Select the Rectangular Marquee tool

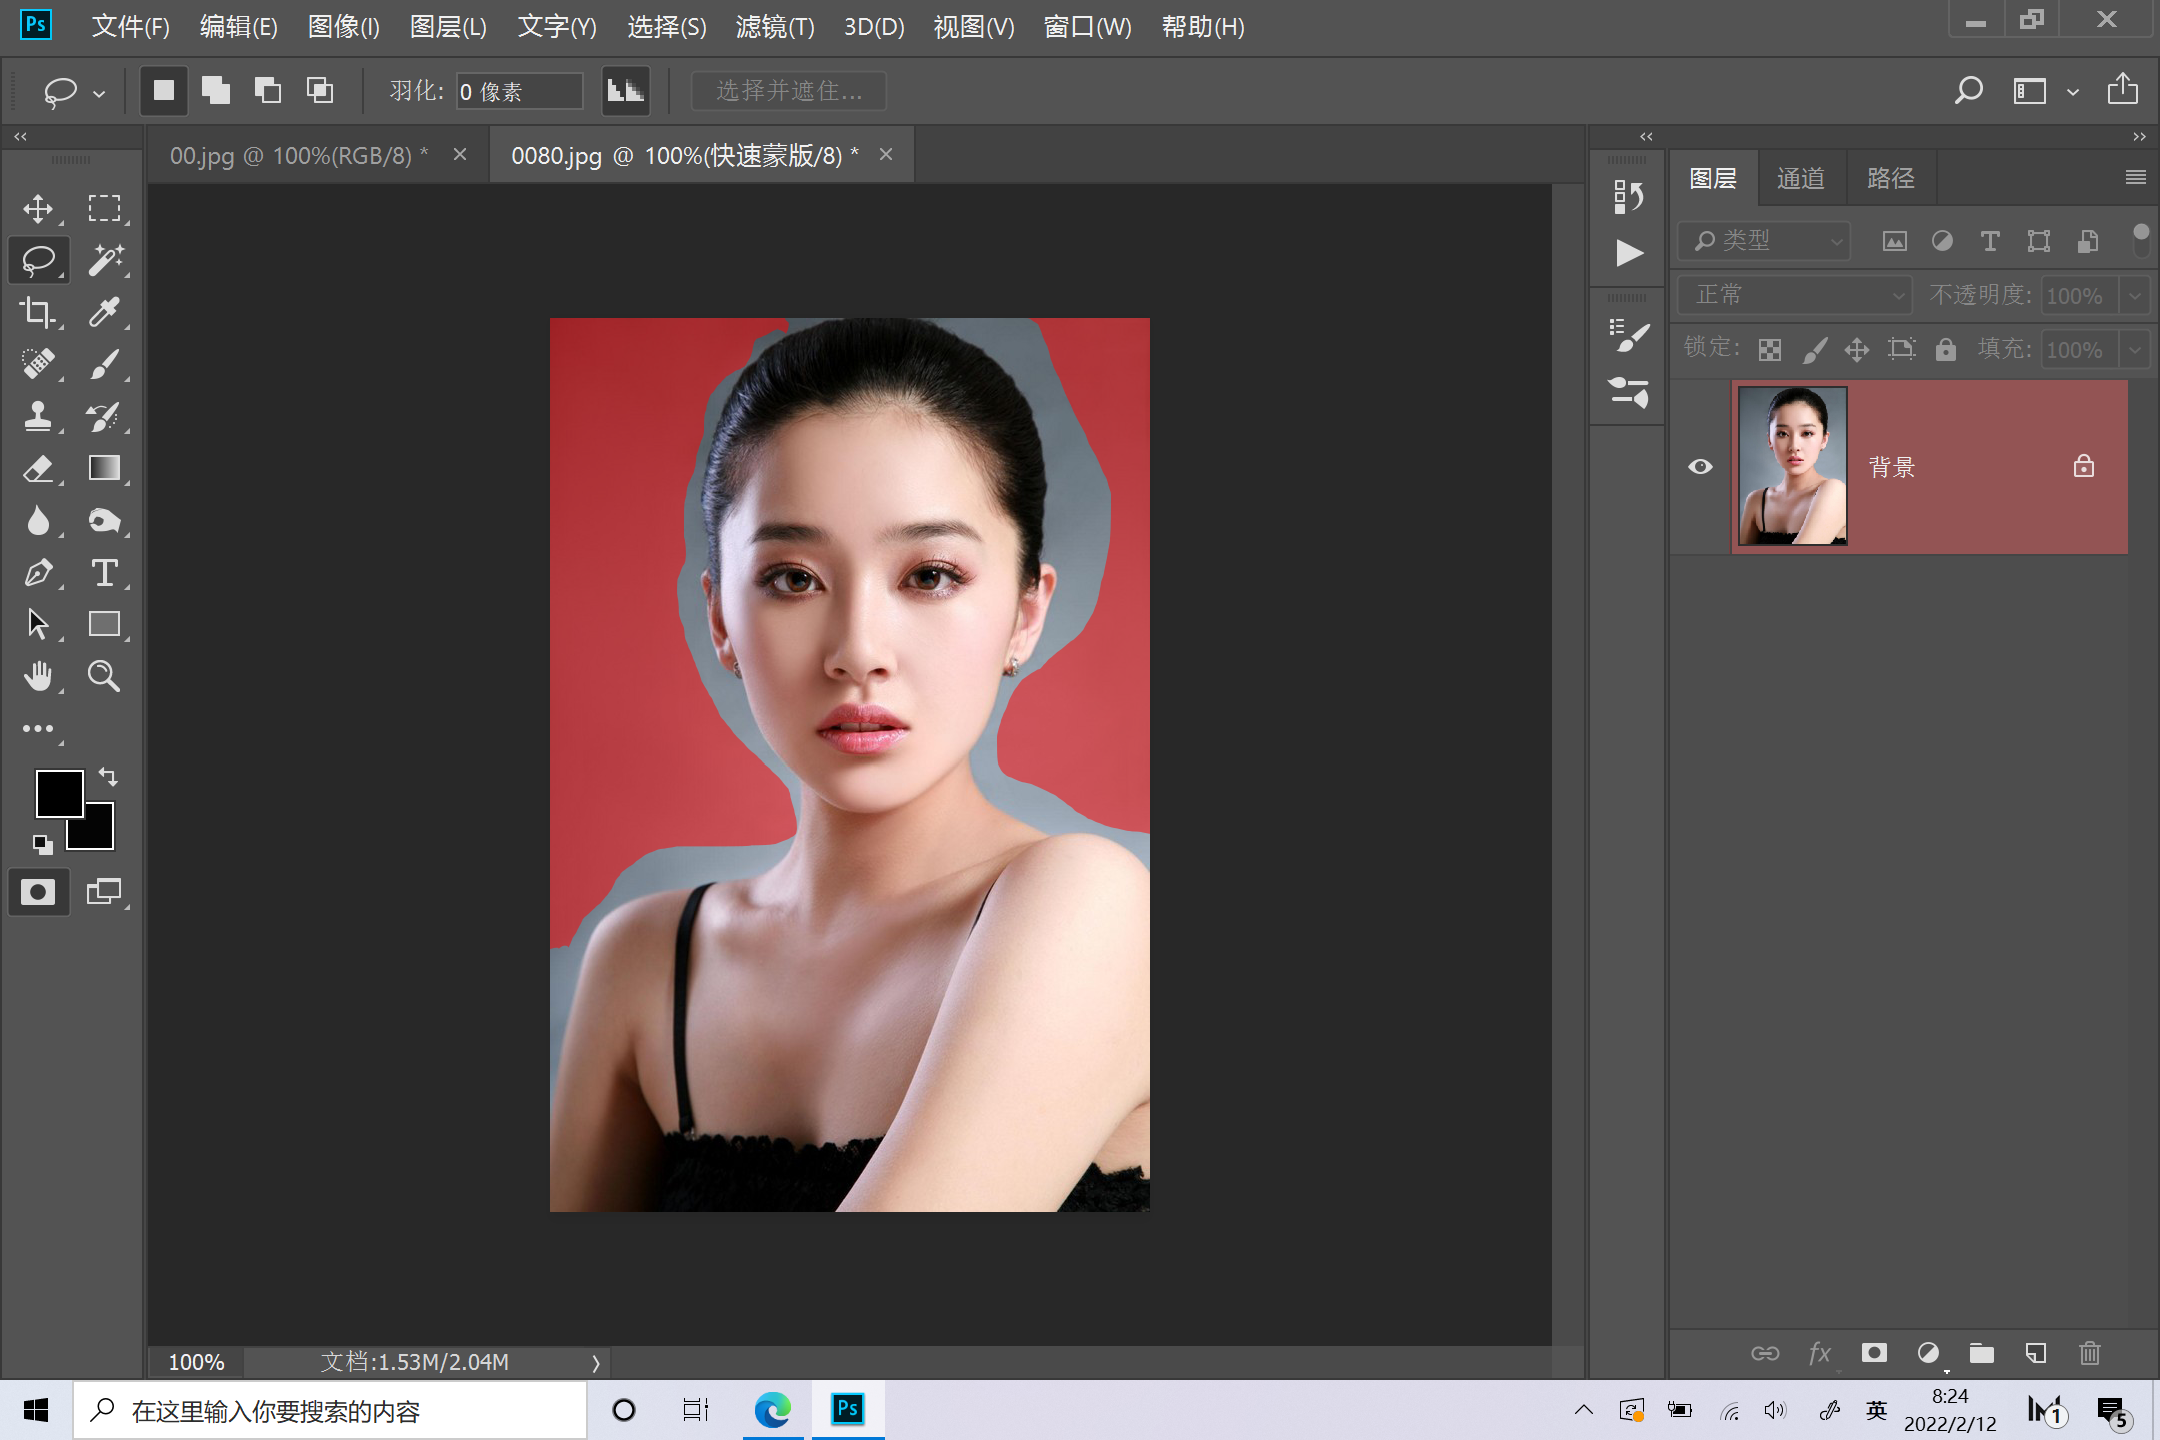104,209
